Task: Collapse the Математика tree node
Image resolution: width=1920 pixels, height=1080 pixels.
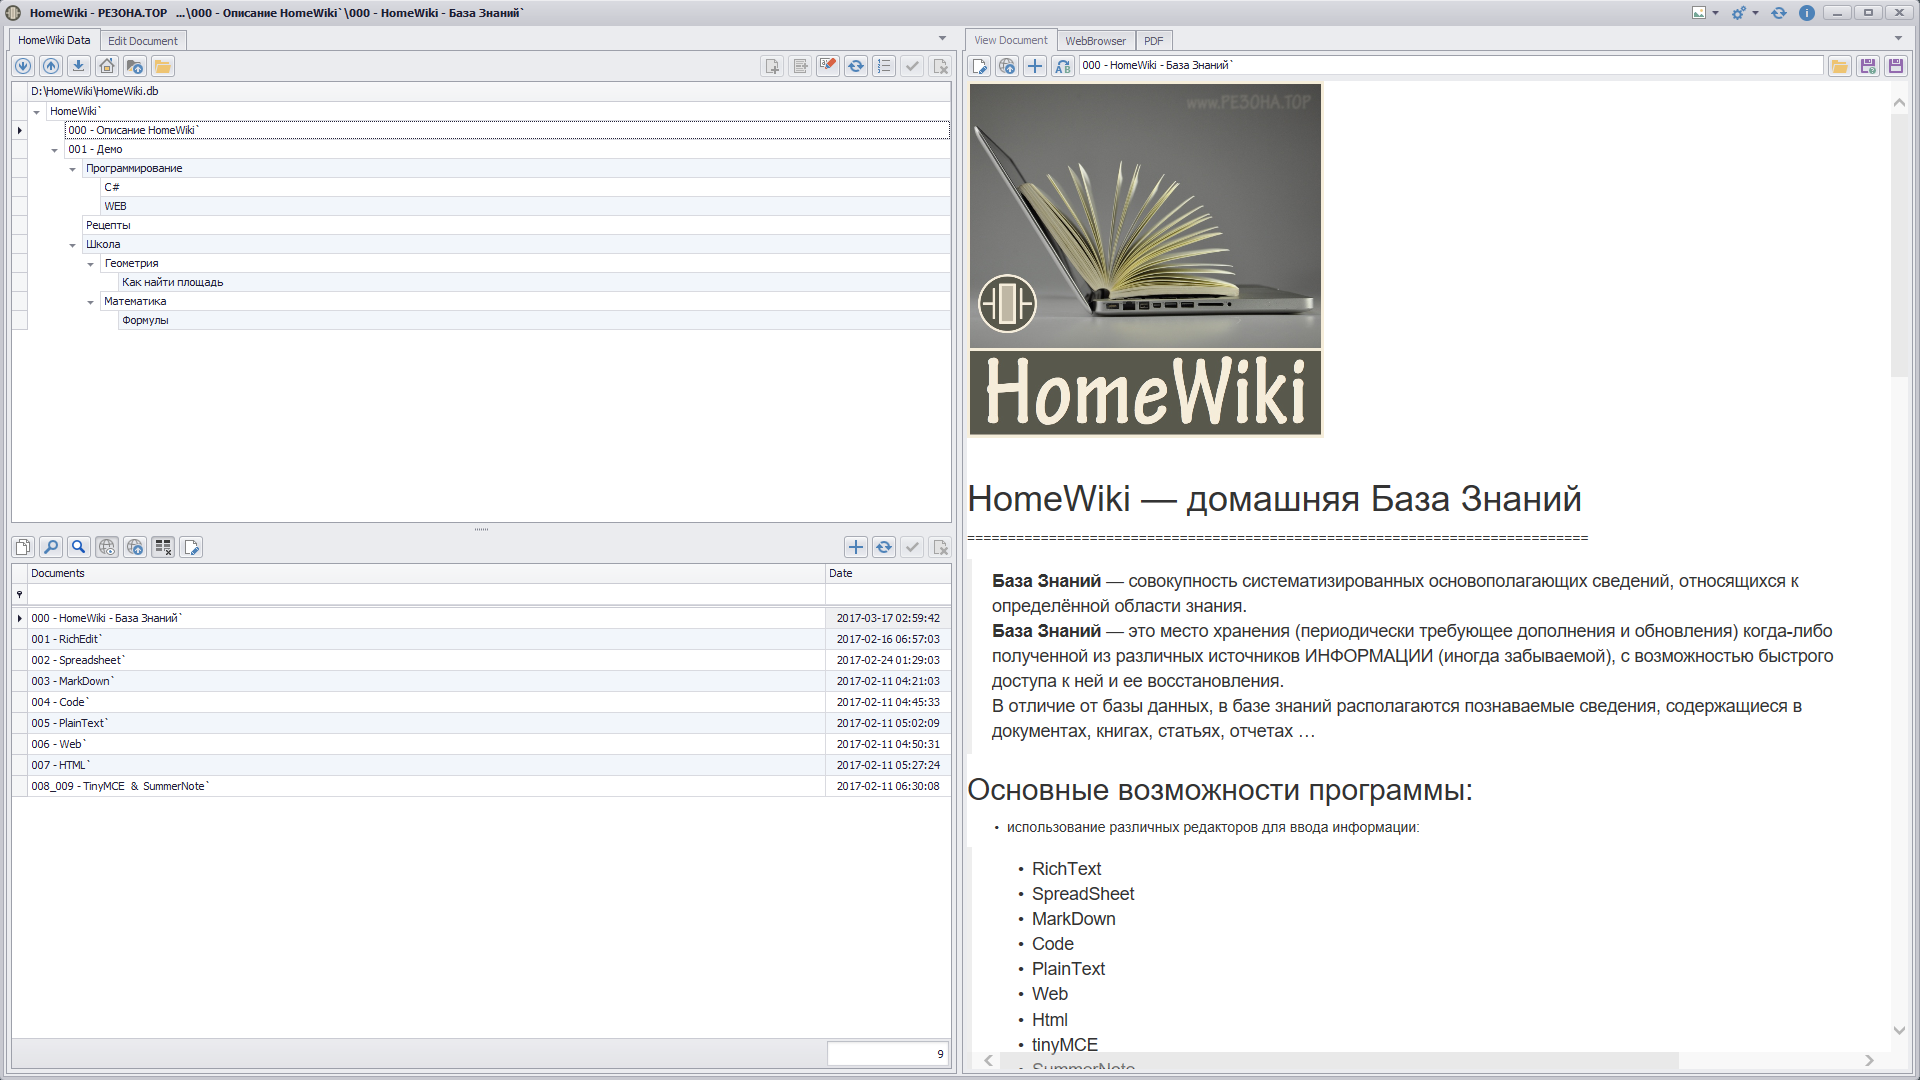Action: click(91, 302)
